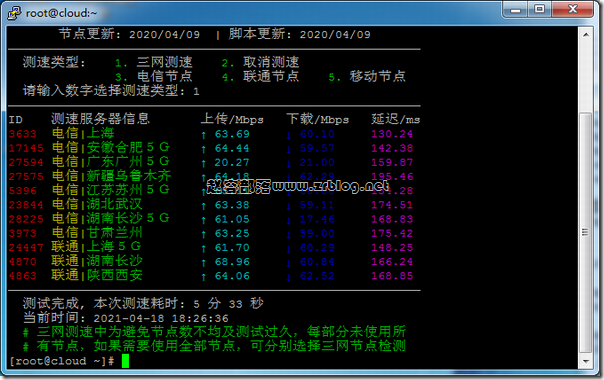Click the vertical scrollbar thumb
604x380 pixels.
[x=586, y=232]
